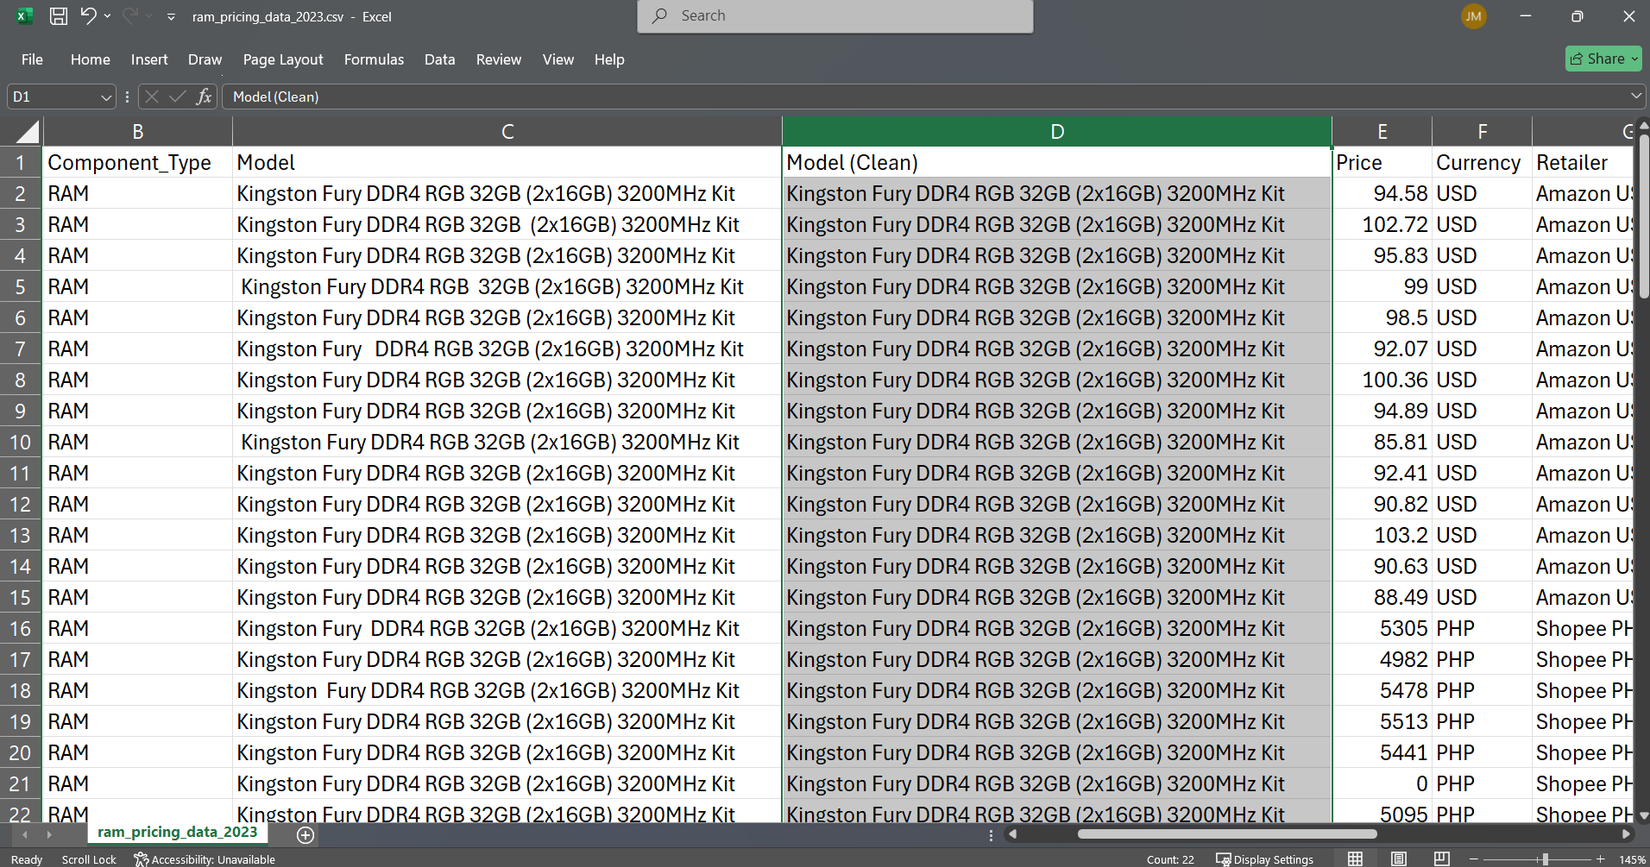This screenshot has height=867, width=1650.
Task: Switch to Page Break Preview icon
Action: [x=1441, y=859]
